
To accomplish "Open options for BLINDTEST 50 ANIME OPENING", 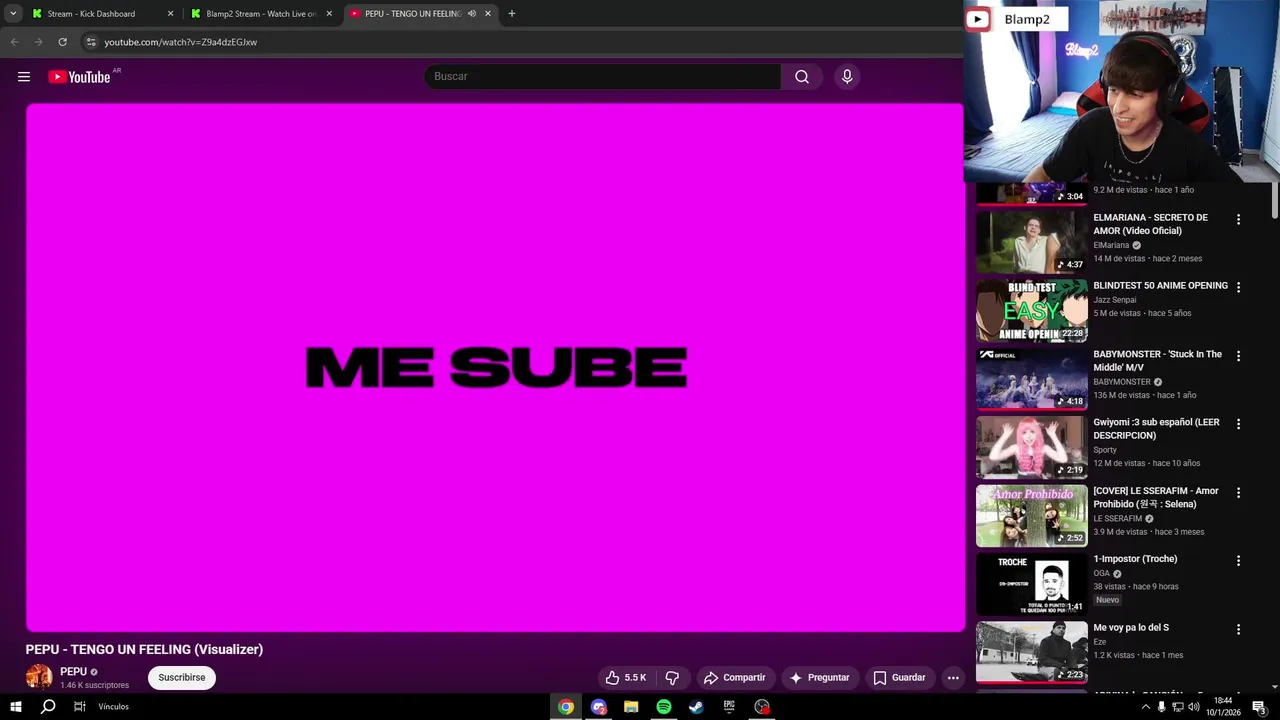I will click(x=1238, y=287).
